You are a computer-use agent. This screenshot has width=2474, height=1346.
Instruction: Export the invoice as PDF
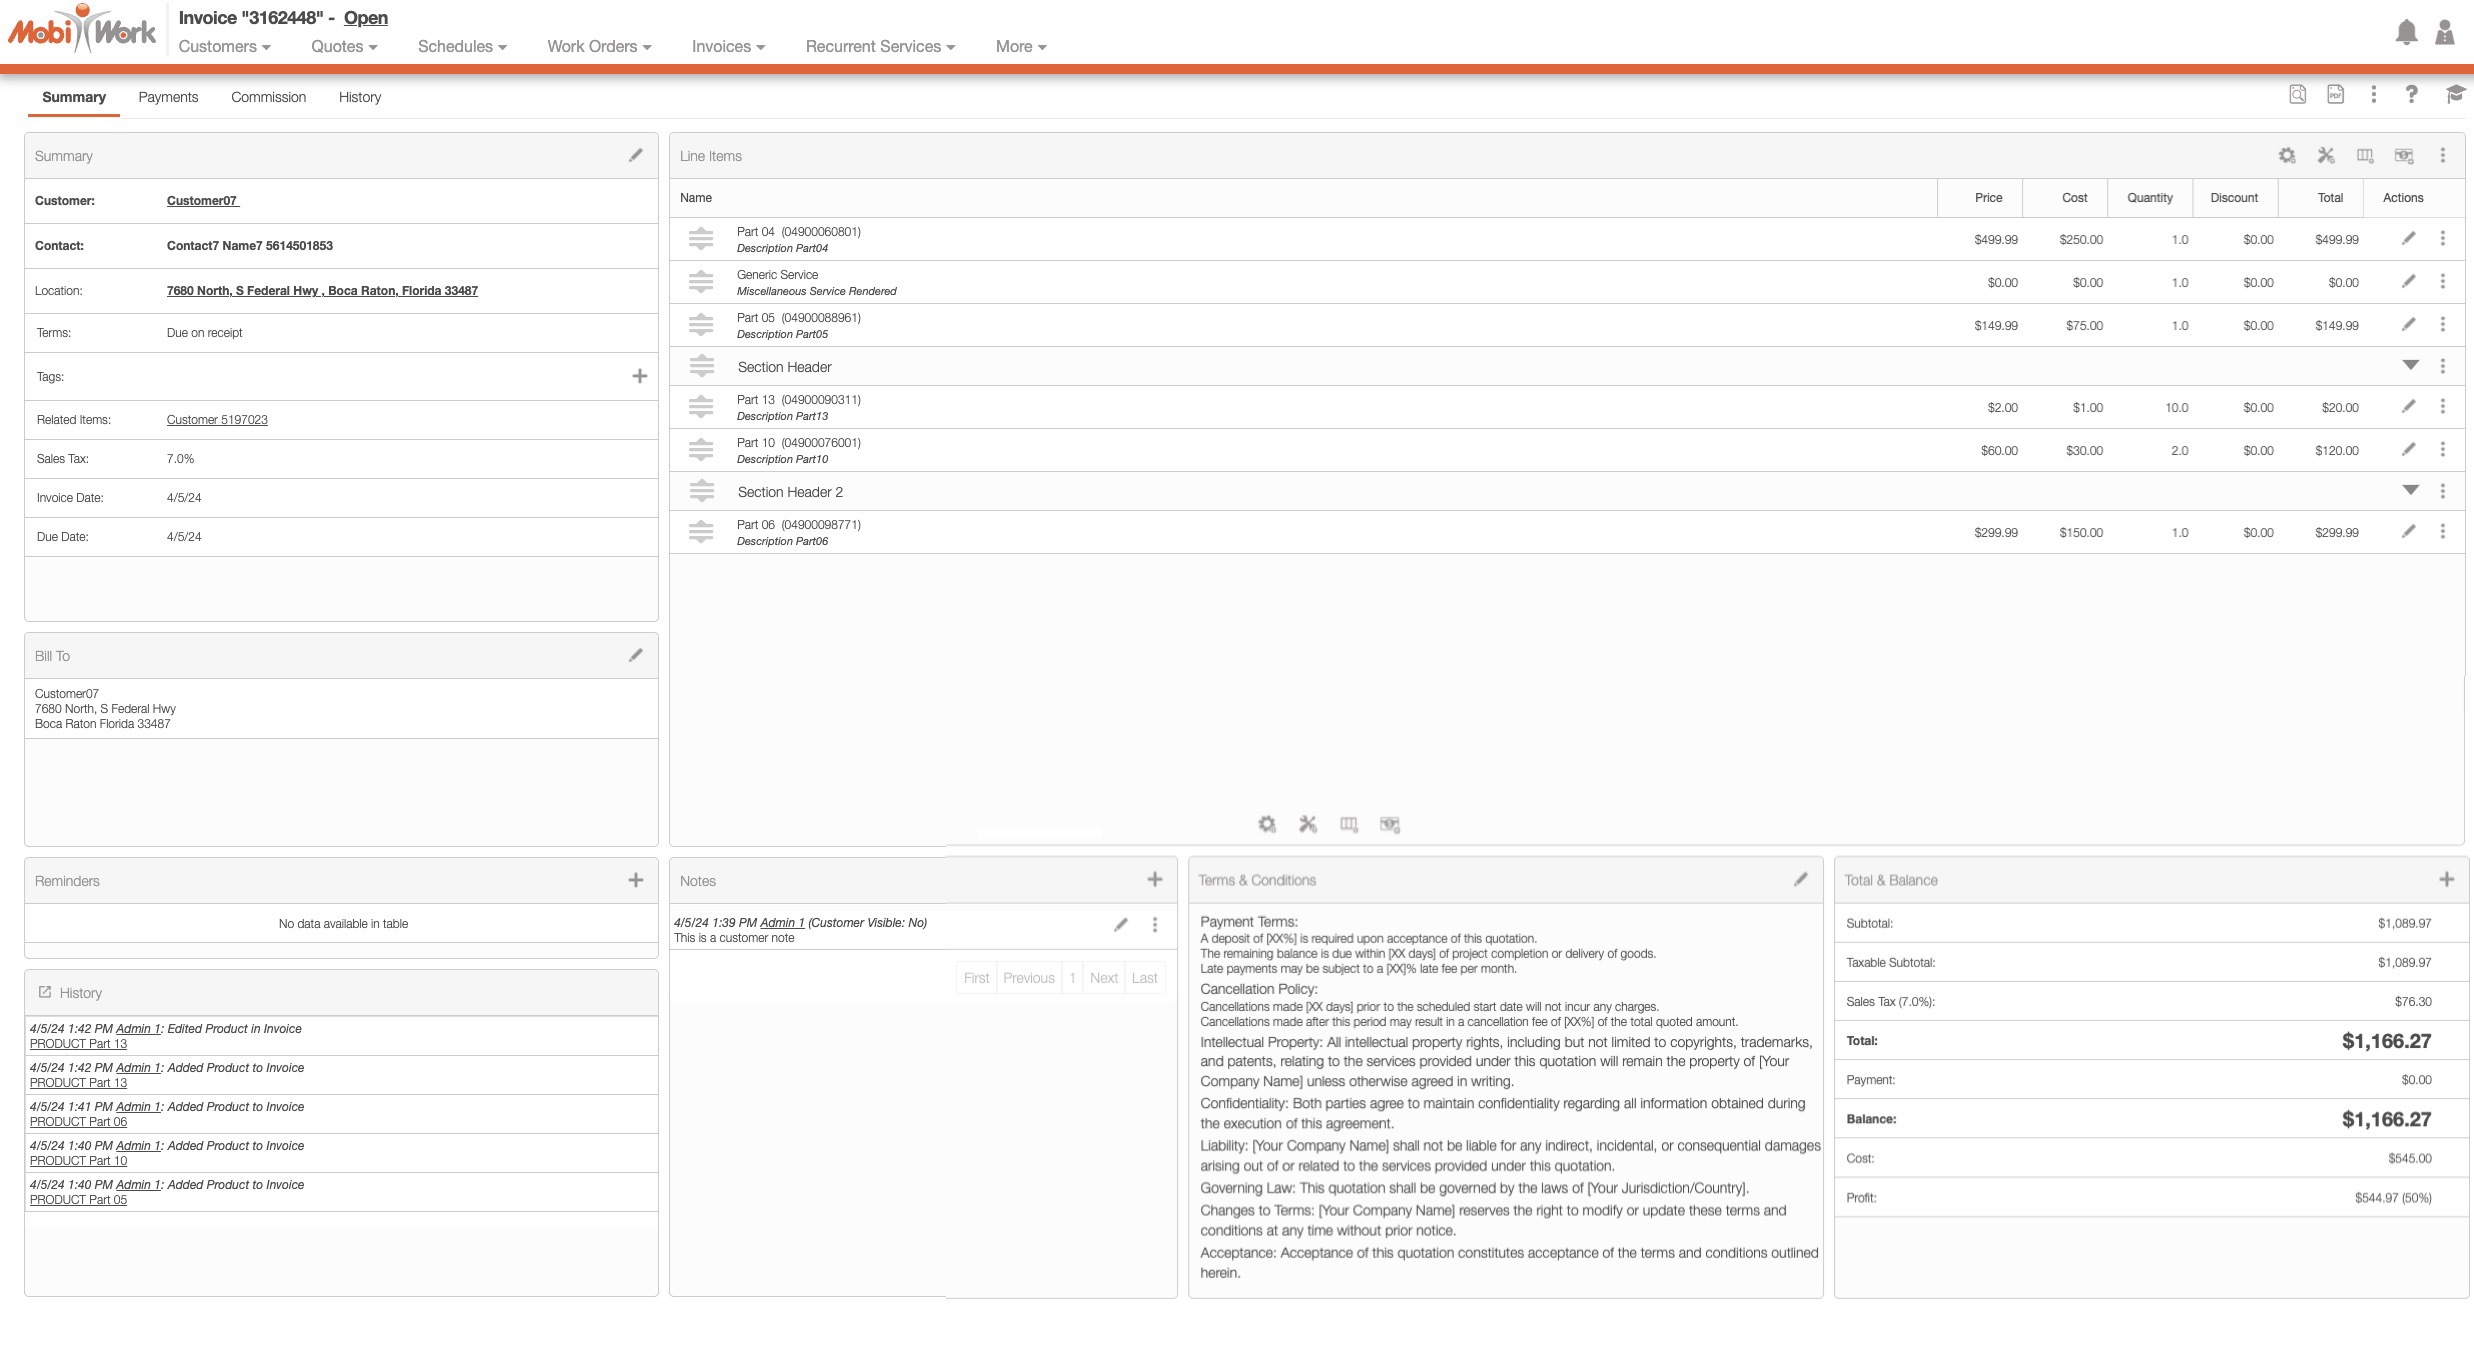point(2335,94)
